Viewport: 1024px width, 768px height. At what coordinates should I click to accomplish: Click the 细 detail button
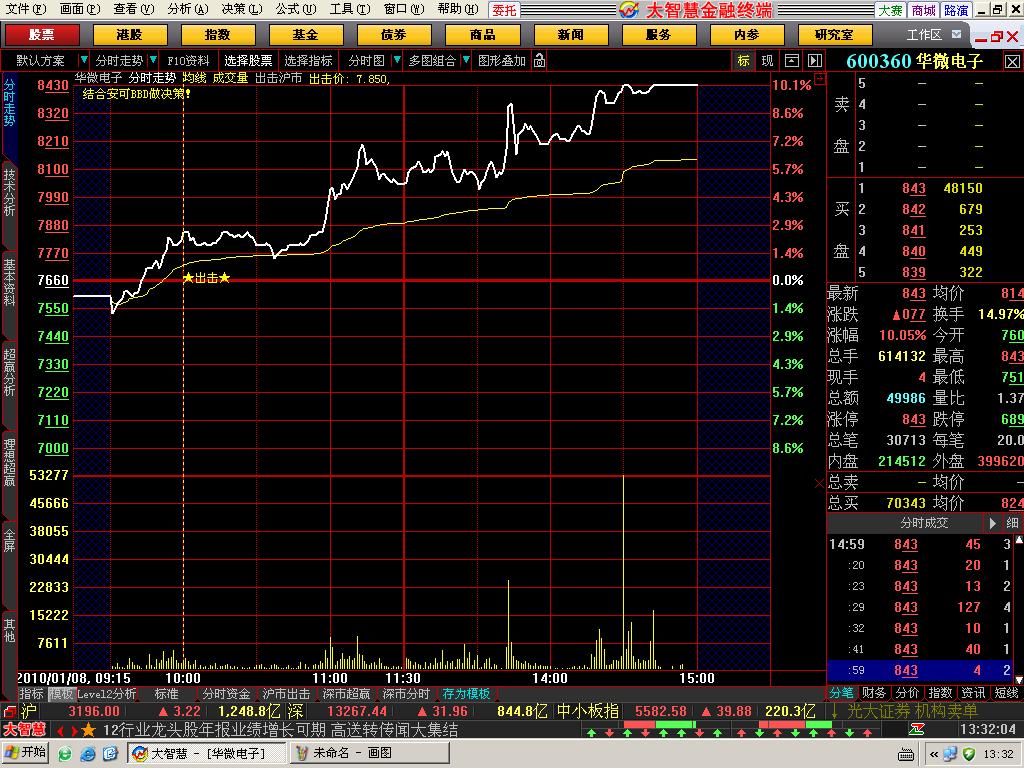click(1012, 523)
